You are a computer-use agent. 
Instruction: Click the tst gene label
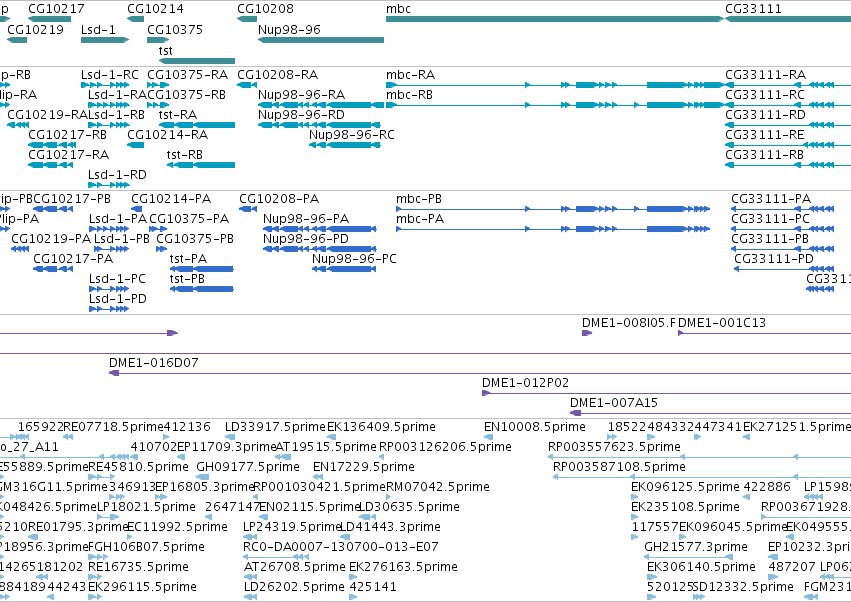(166, 50)
